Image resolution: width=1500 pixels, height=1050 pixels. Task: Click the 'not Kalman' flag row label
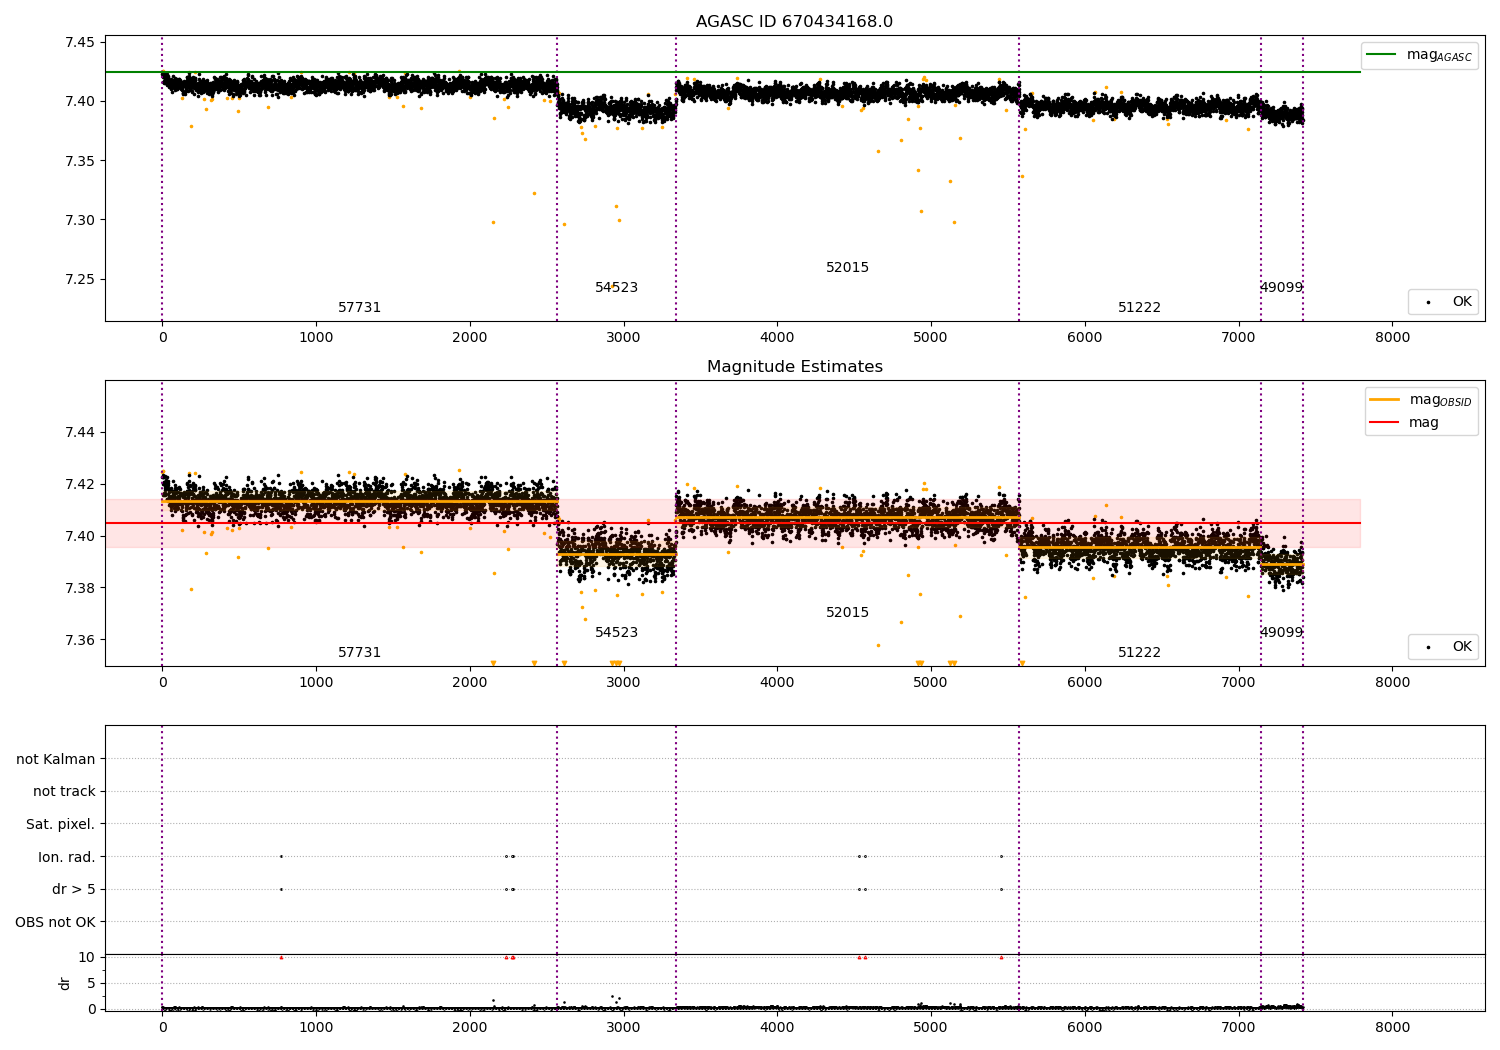click(x=56, y=759)
